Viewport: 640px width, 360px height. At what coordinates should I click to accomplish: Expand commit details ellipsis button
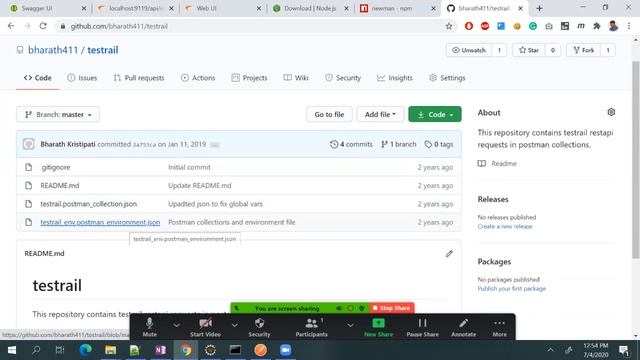coord(215,144)
